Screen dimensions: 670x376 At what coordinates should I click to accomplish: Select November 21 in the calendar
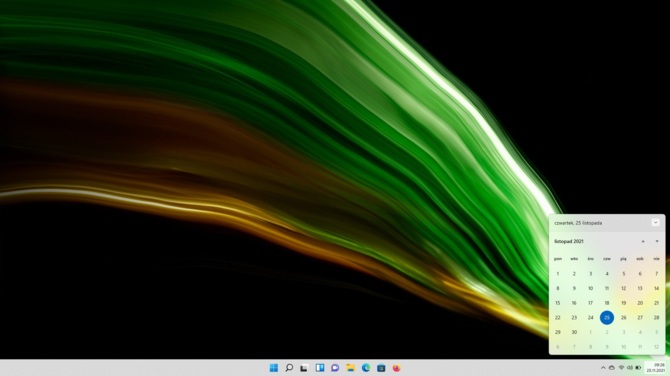pos(656,303)
